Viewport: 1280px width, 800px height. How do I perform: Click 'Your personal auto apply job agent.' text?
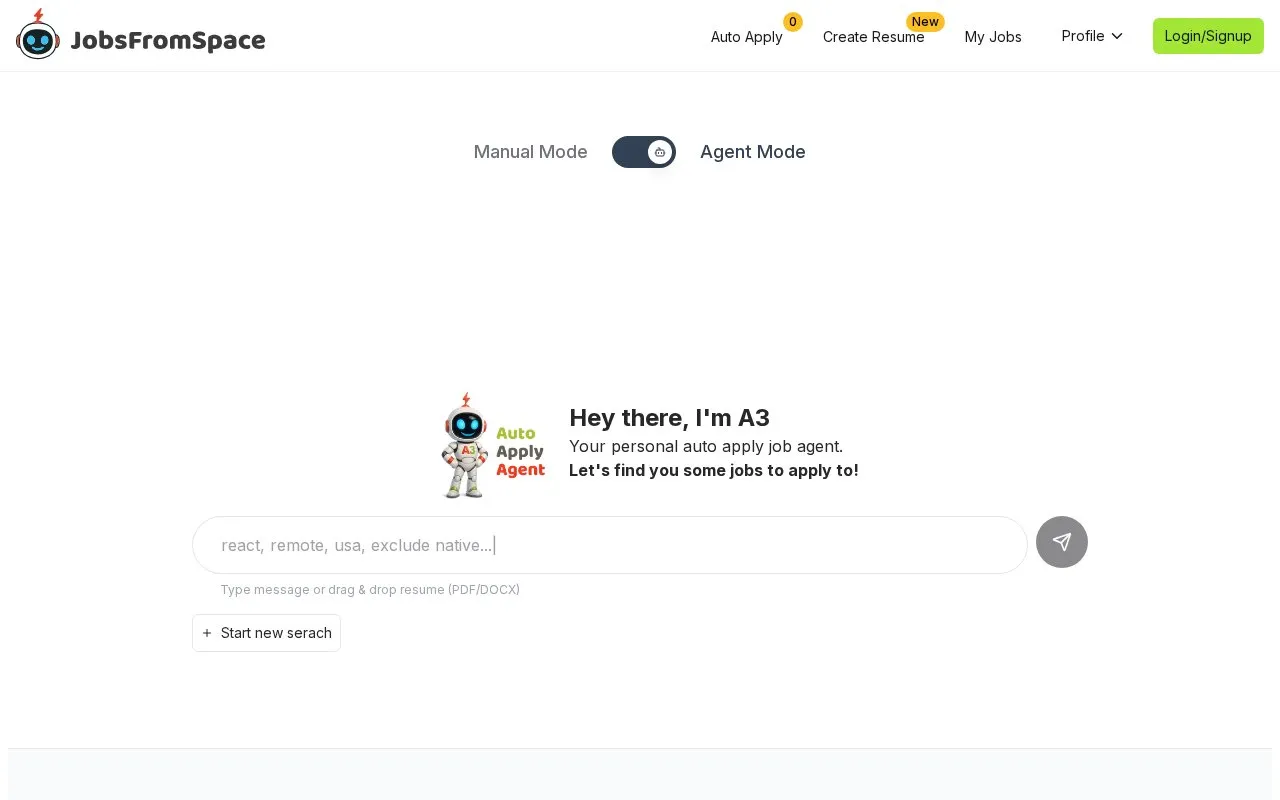[706, 446]
